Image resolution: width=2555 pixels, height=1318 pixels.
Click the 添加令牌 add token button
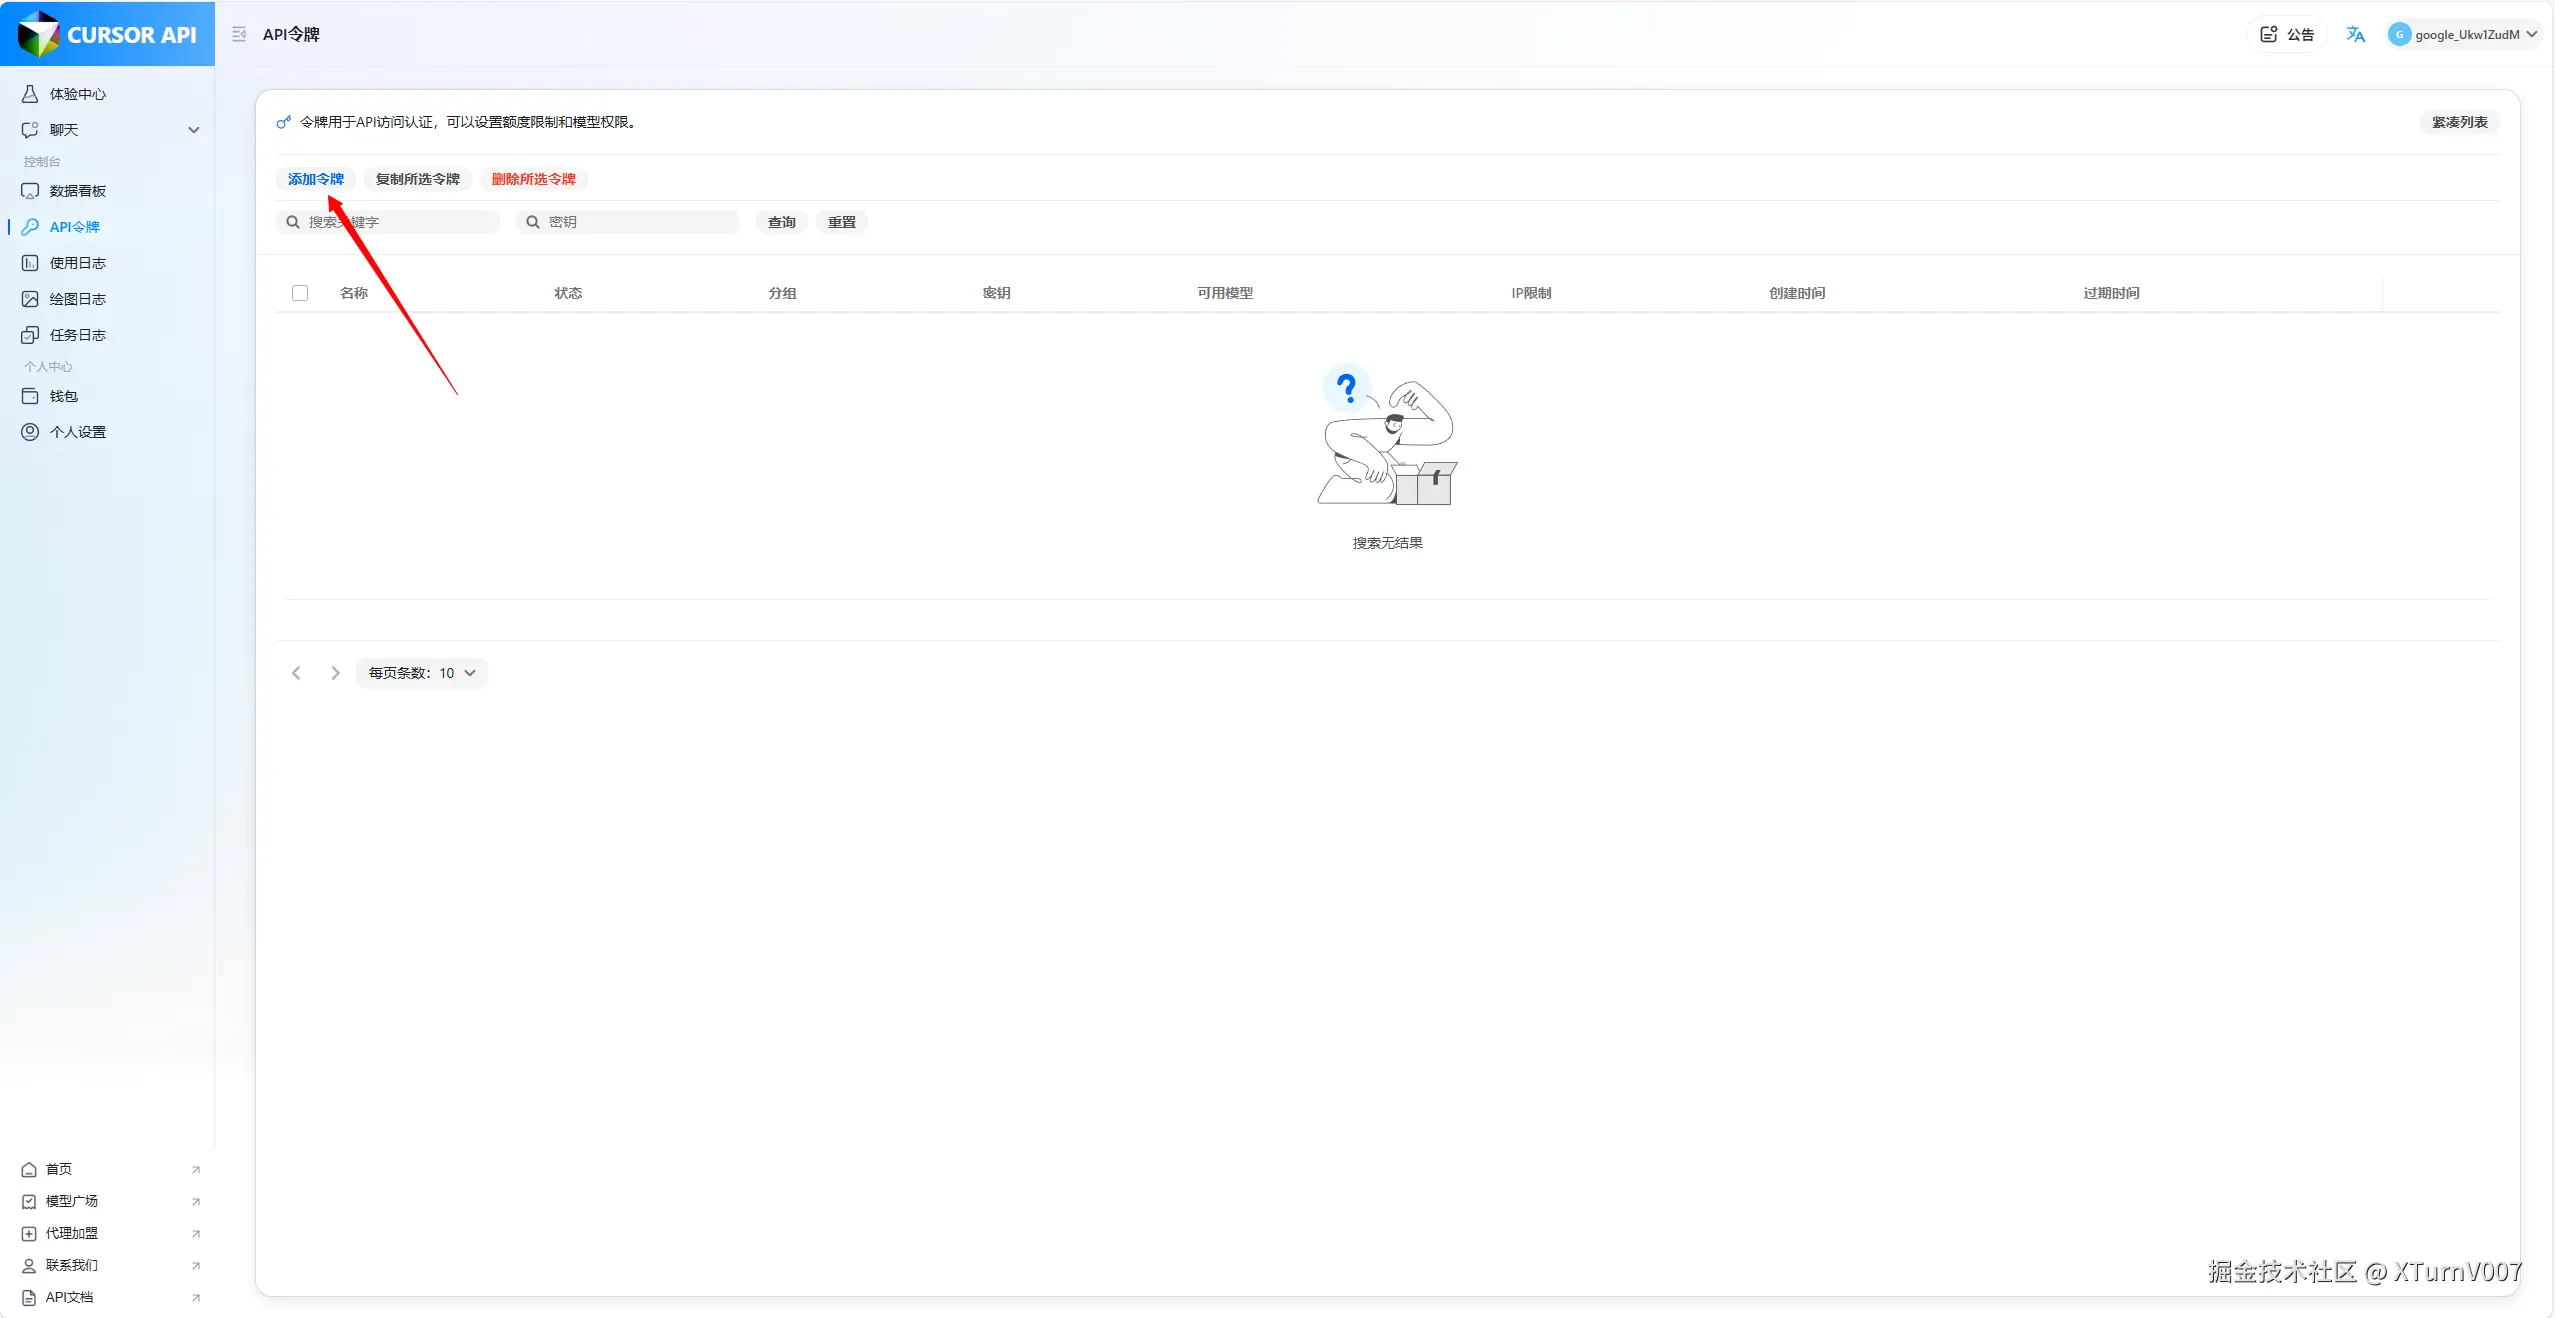pyautogui.click(x=315, y=179)
